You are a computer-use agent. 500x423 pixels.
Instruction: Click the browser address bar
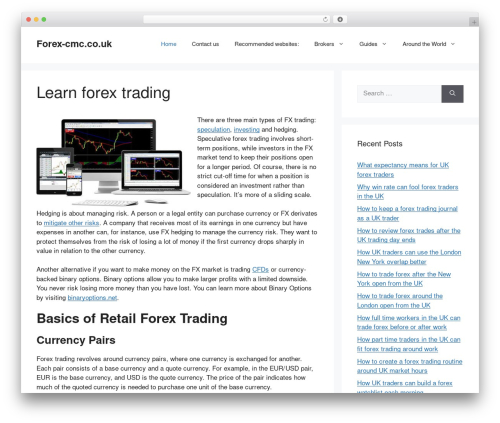tap(237, 19)
